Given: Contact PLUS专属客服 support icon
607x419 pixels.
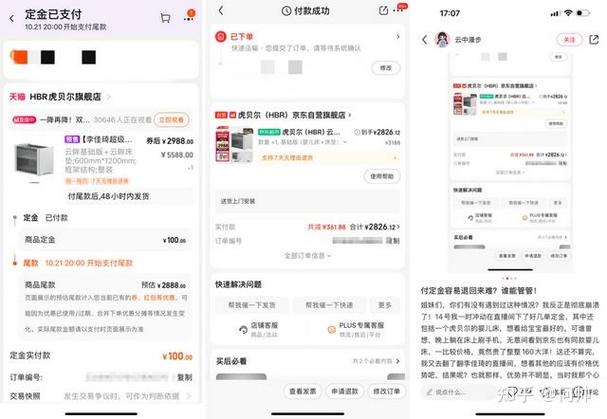Looking at the screenshot, I should (x=332, y=330).
